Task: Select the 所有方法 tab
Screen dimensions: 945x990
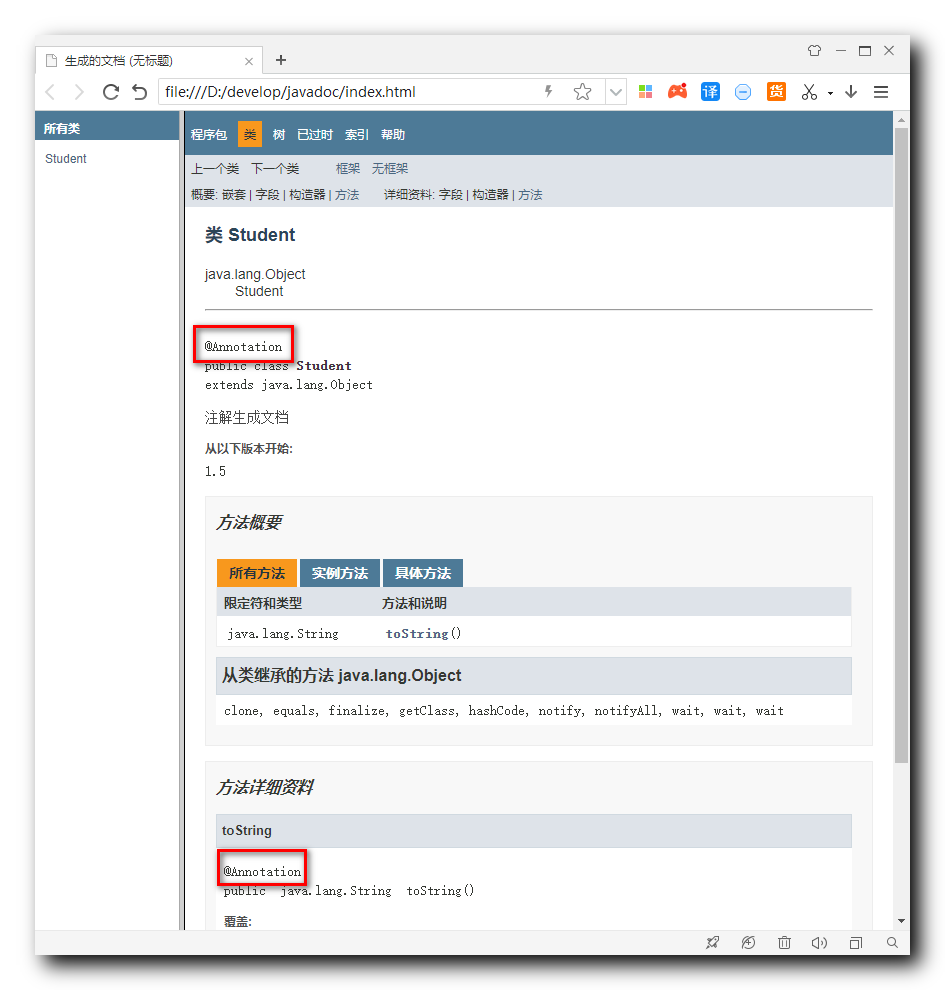Action: [256, 573]
